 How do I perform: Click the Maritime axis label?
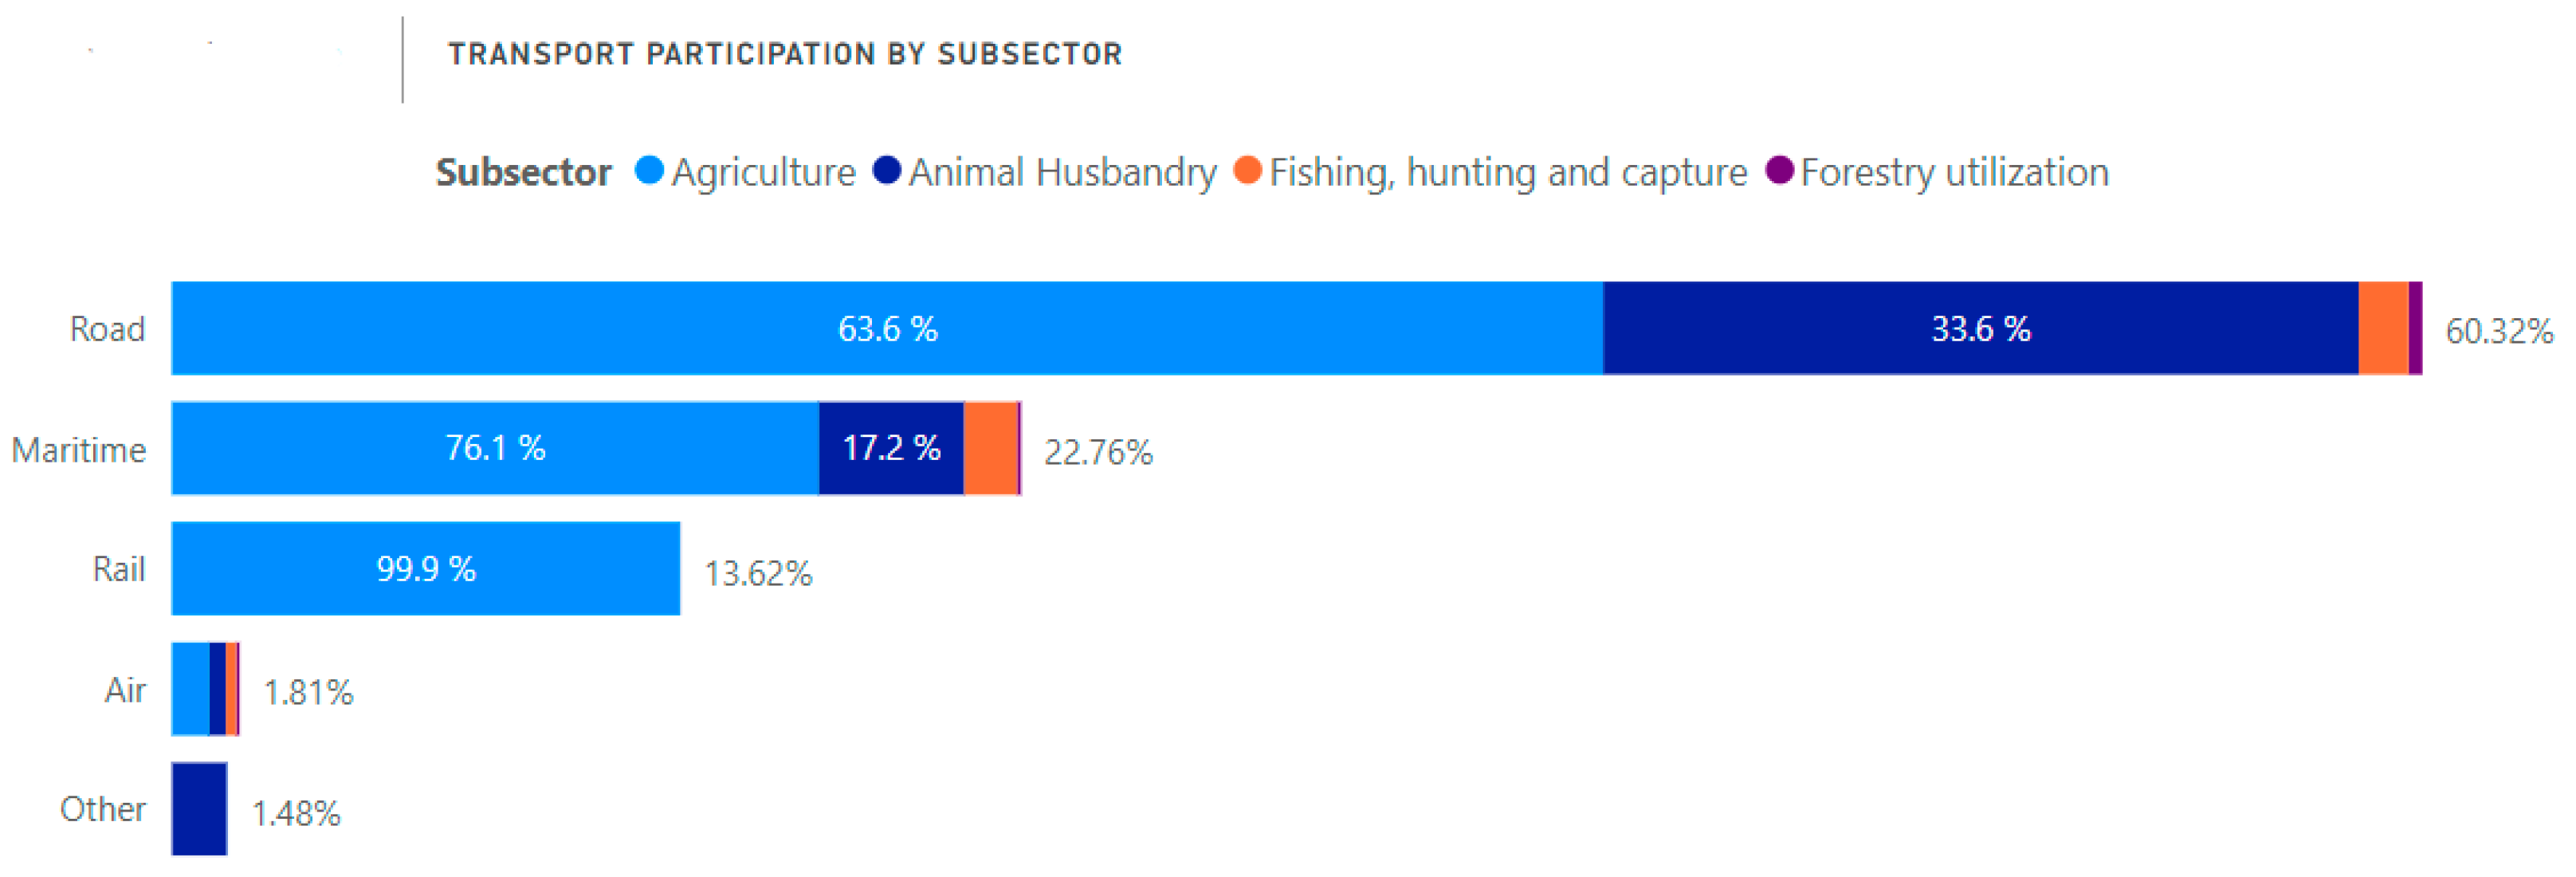tap(79, 450)
